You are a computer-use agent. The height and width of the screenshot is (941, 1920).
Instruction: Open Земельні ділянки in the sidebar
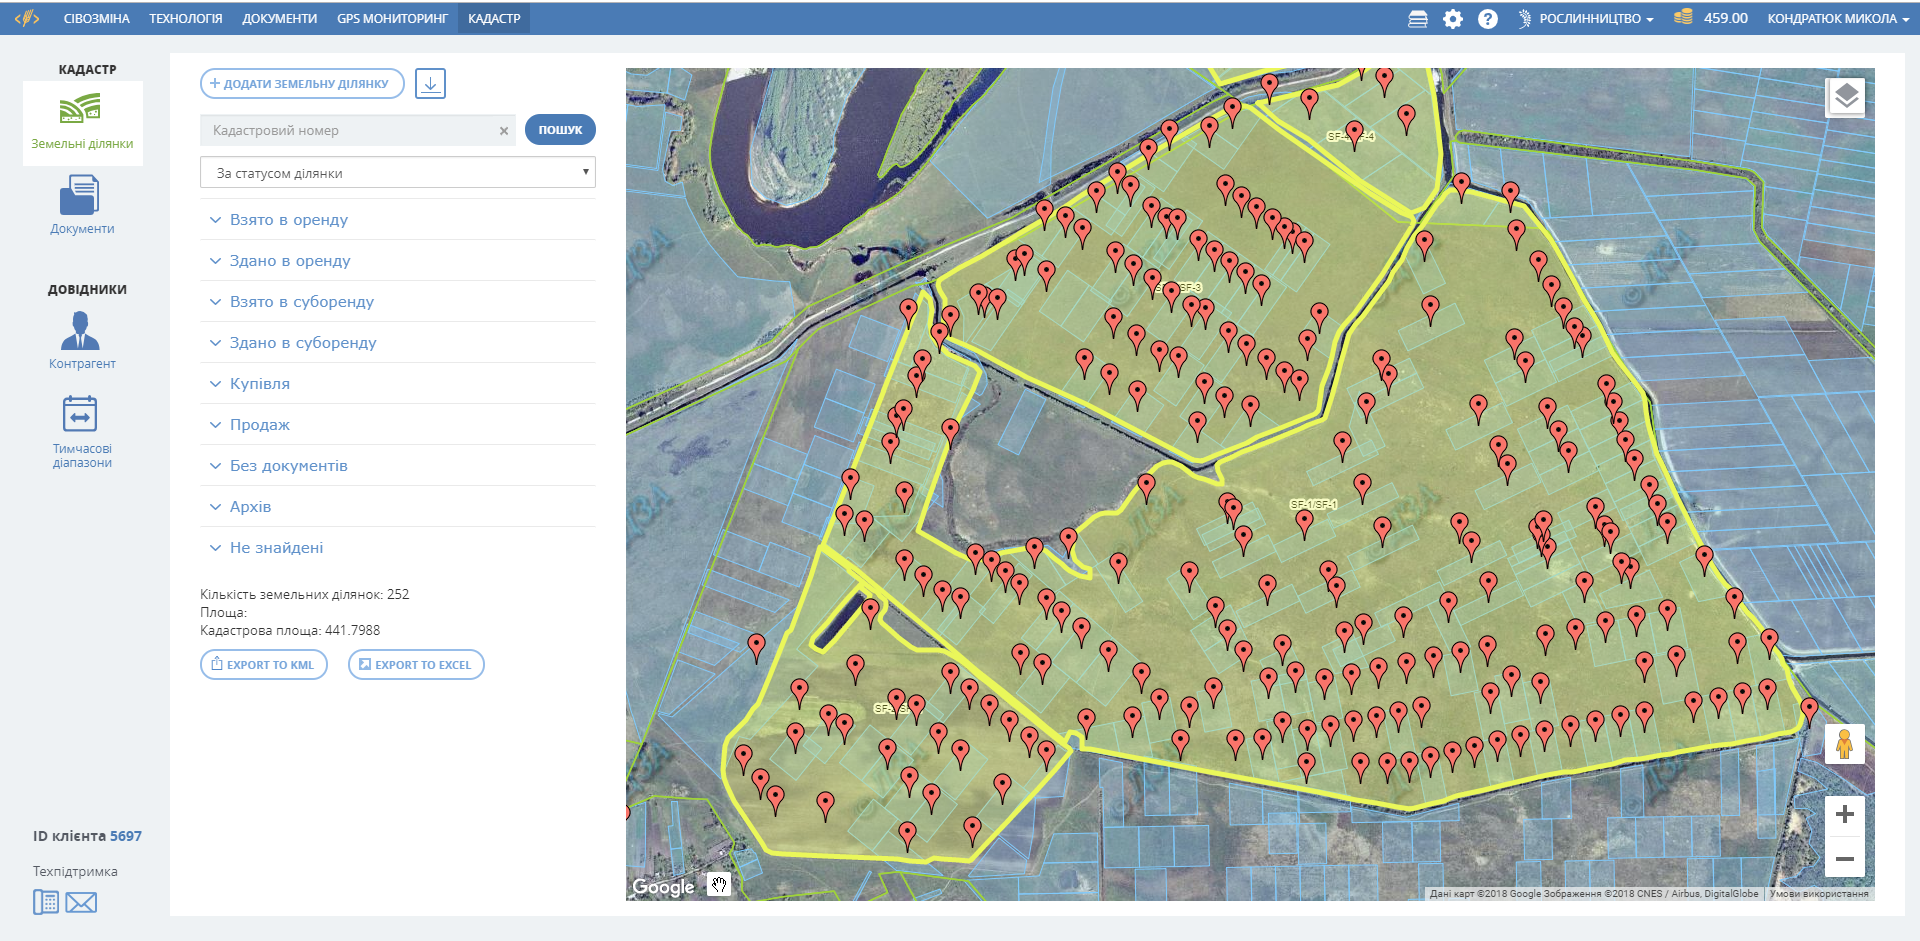tap(81, 122)
